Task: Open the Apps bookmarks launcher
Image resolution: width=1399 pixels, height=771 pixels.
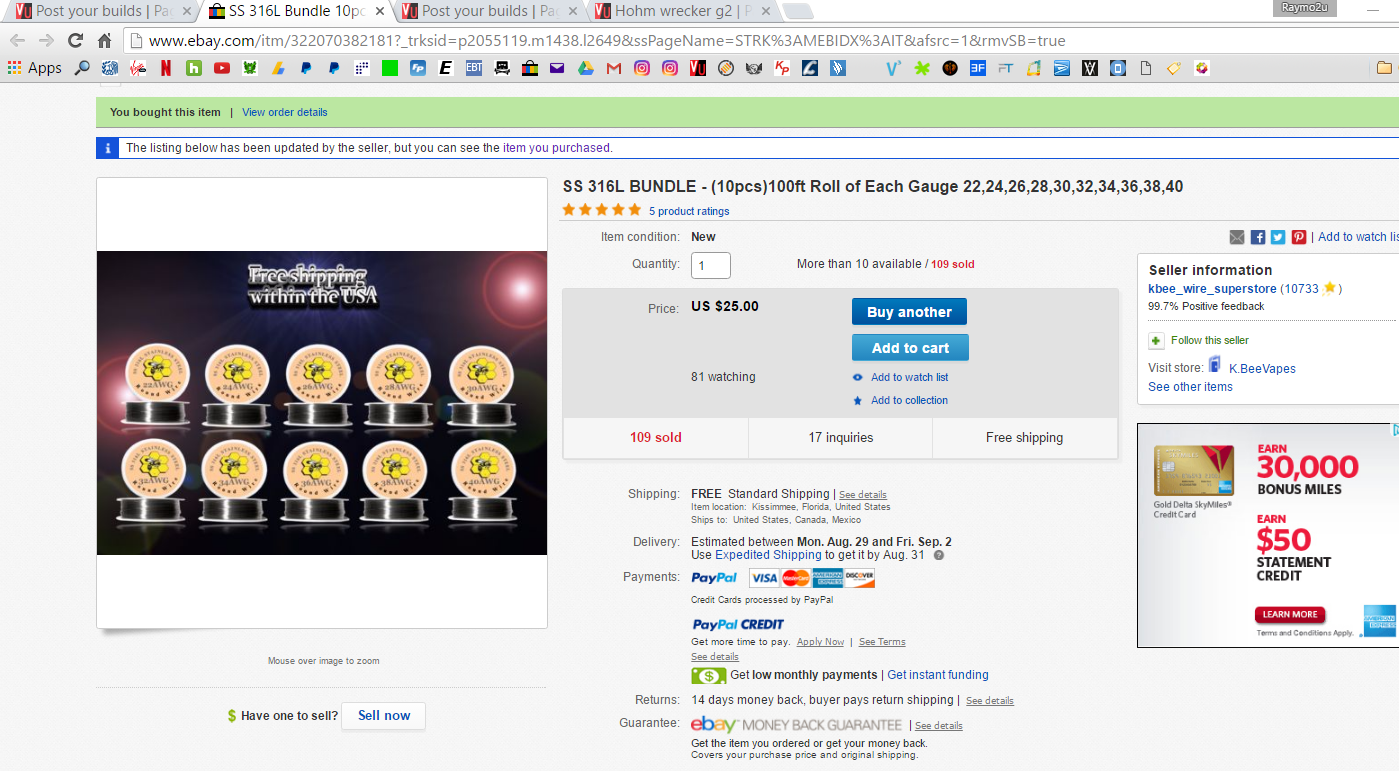Action: 35,68
